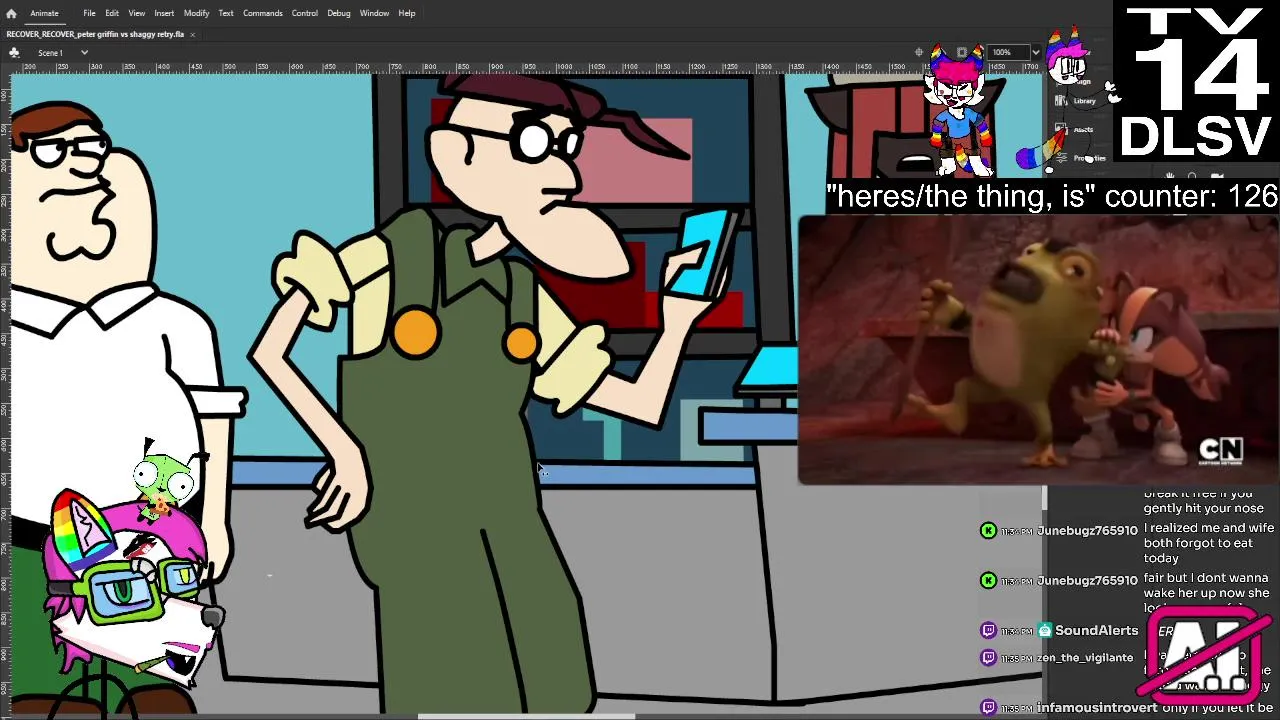1280x720 pixels.
Task: Click the Home icon in Animate
Action: (11, 13)
